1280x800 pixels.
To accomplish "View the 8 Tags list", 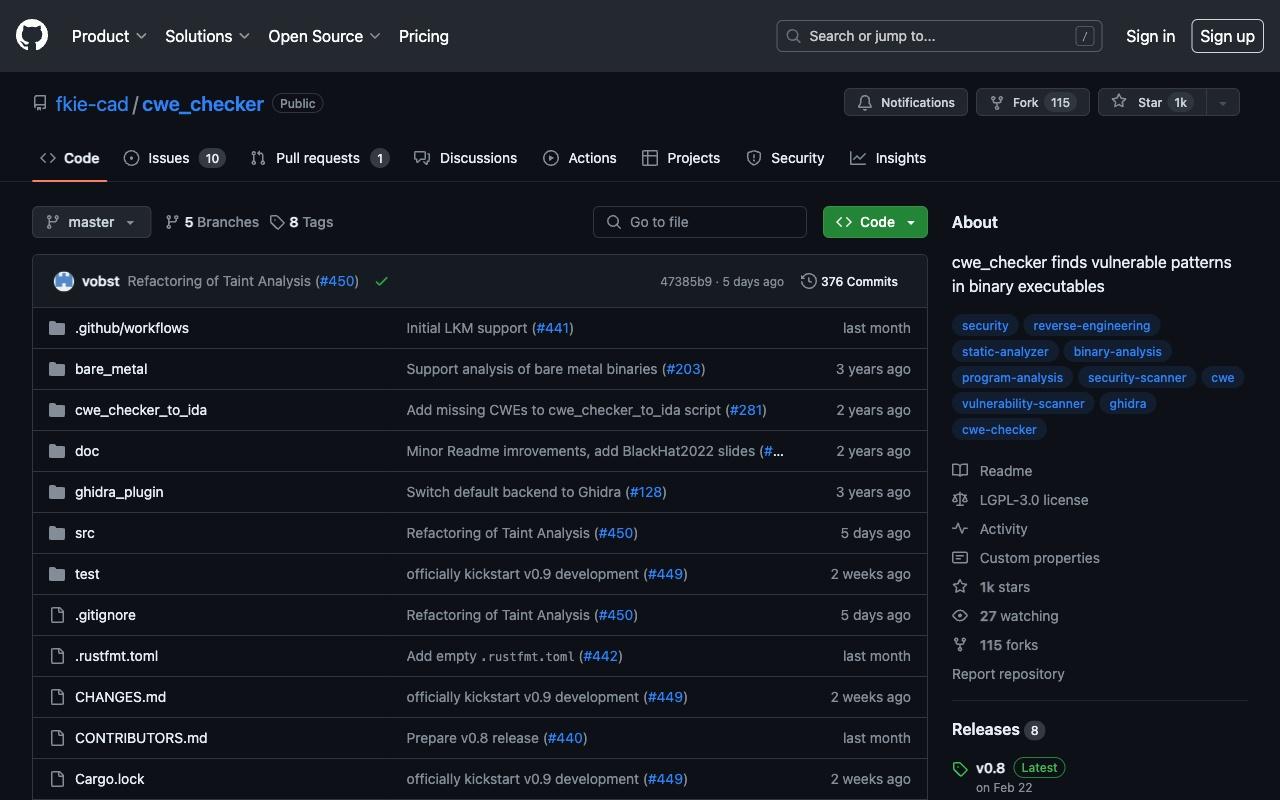I will point(302,222).
